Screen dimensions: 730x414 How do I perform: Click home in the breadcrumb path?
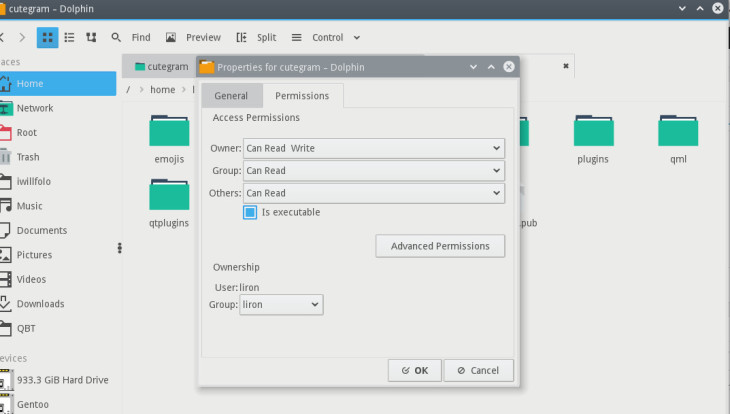(162, 89)
